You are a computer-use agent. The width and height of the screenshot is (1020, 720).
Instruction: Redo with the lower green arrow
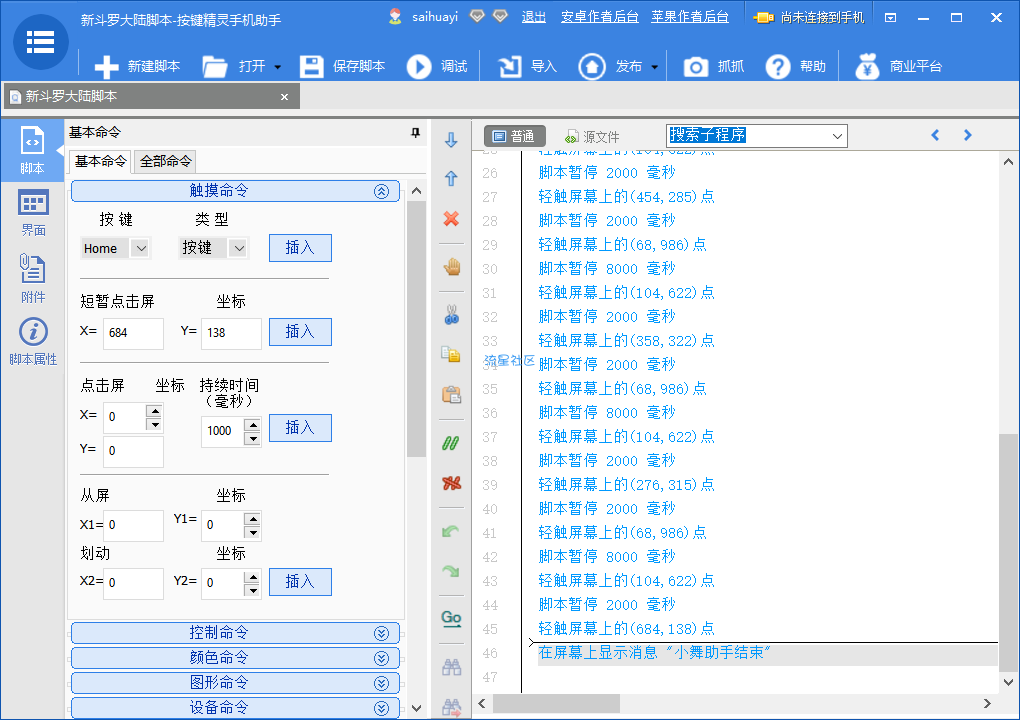click(x=450, y=571)
